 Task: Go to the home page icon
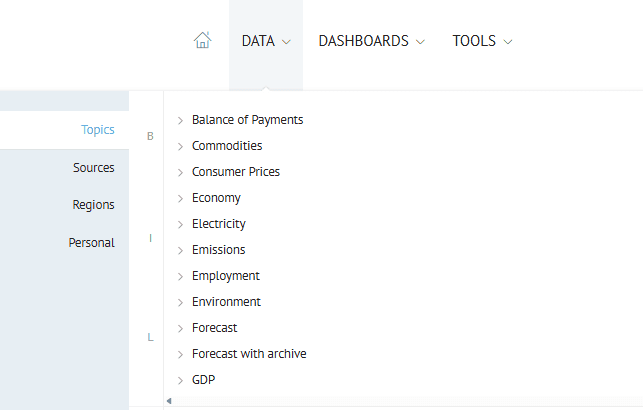click(x=203, y=40)
